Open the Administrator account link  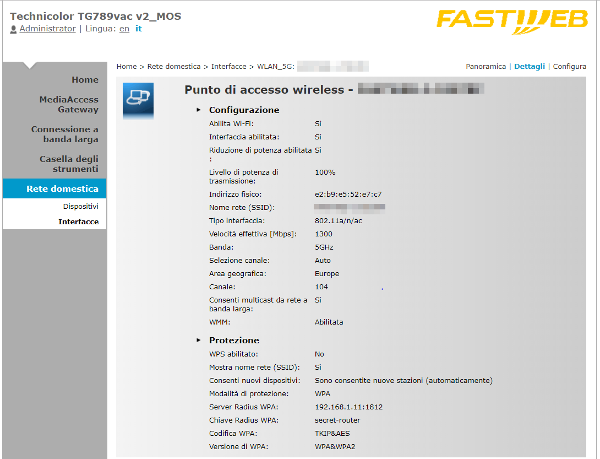pos(48,30)
